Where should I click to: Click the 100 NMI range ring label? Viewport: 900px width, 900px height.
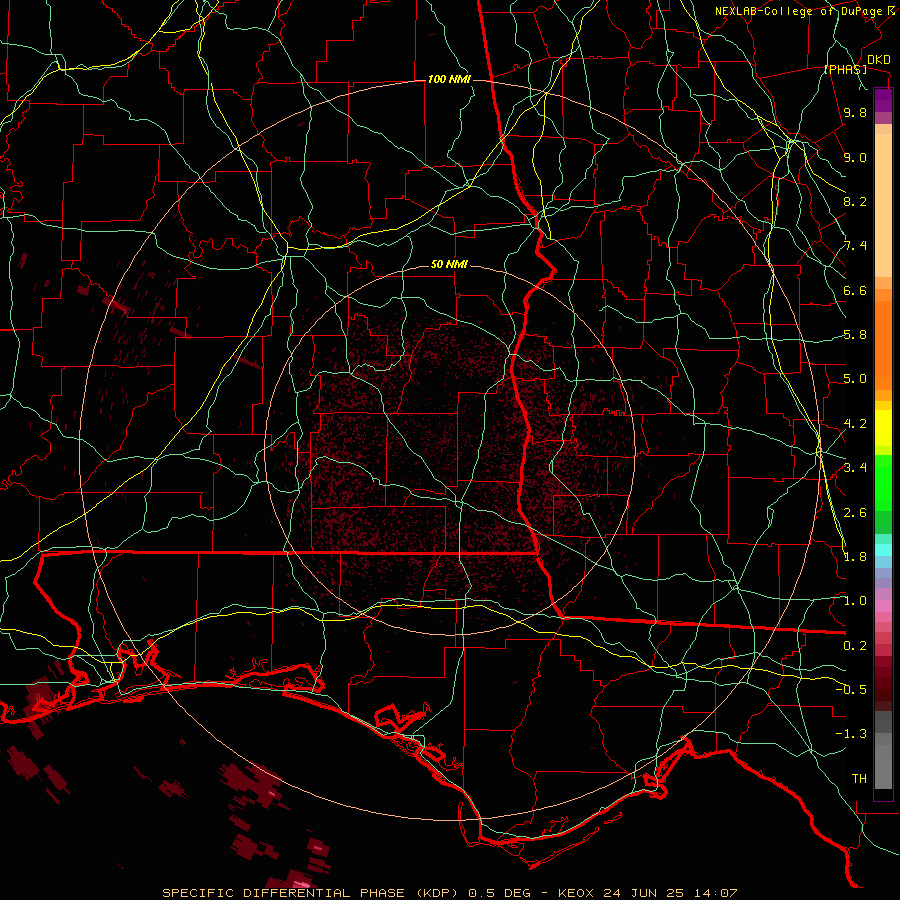(x=449, y=79)
